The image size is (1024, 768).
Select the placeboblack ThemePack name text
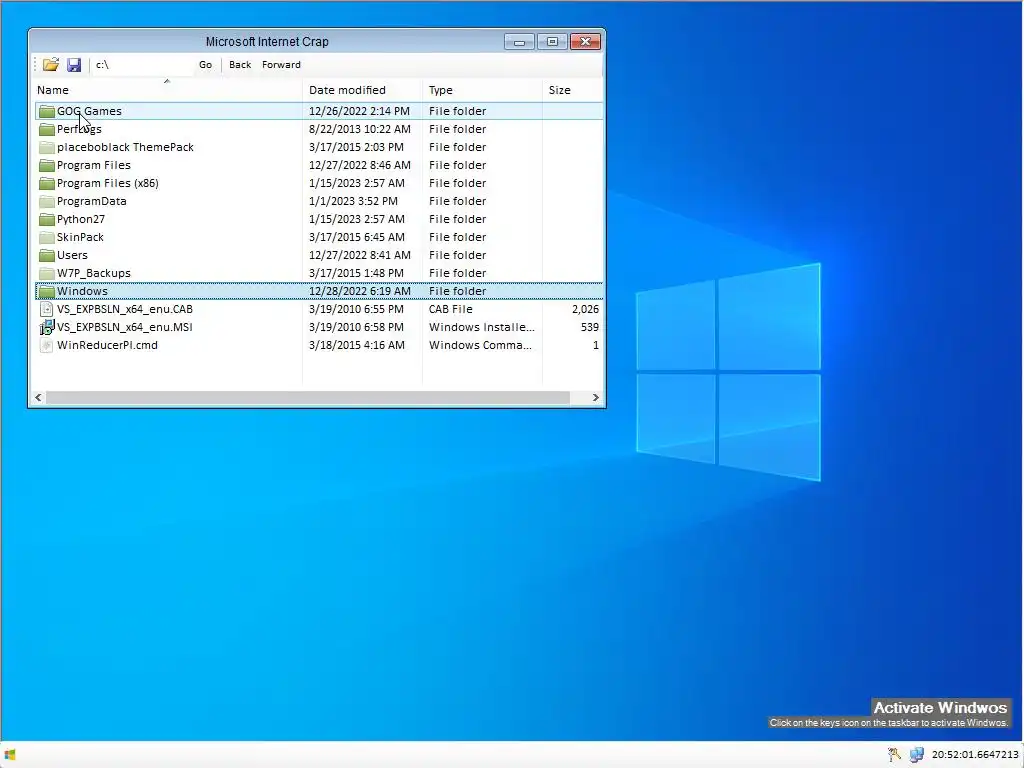pyautogui.click(x=125, y=147)
